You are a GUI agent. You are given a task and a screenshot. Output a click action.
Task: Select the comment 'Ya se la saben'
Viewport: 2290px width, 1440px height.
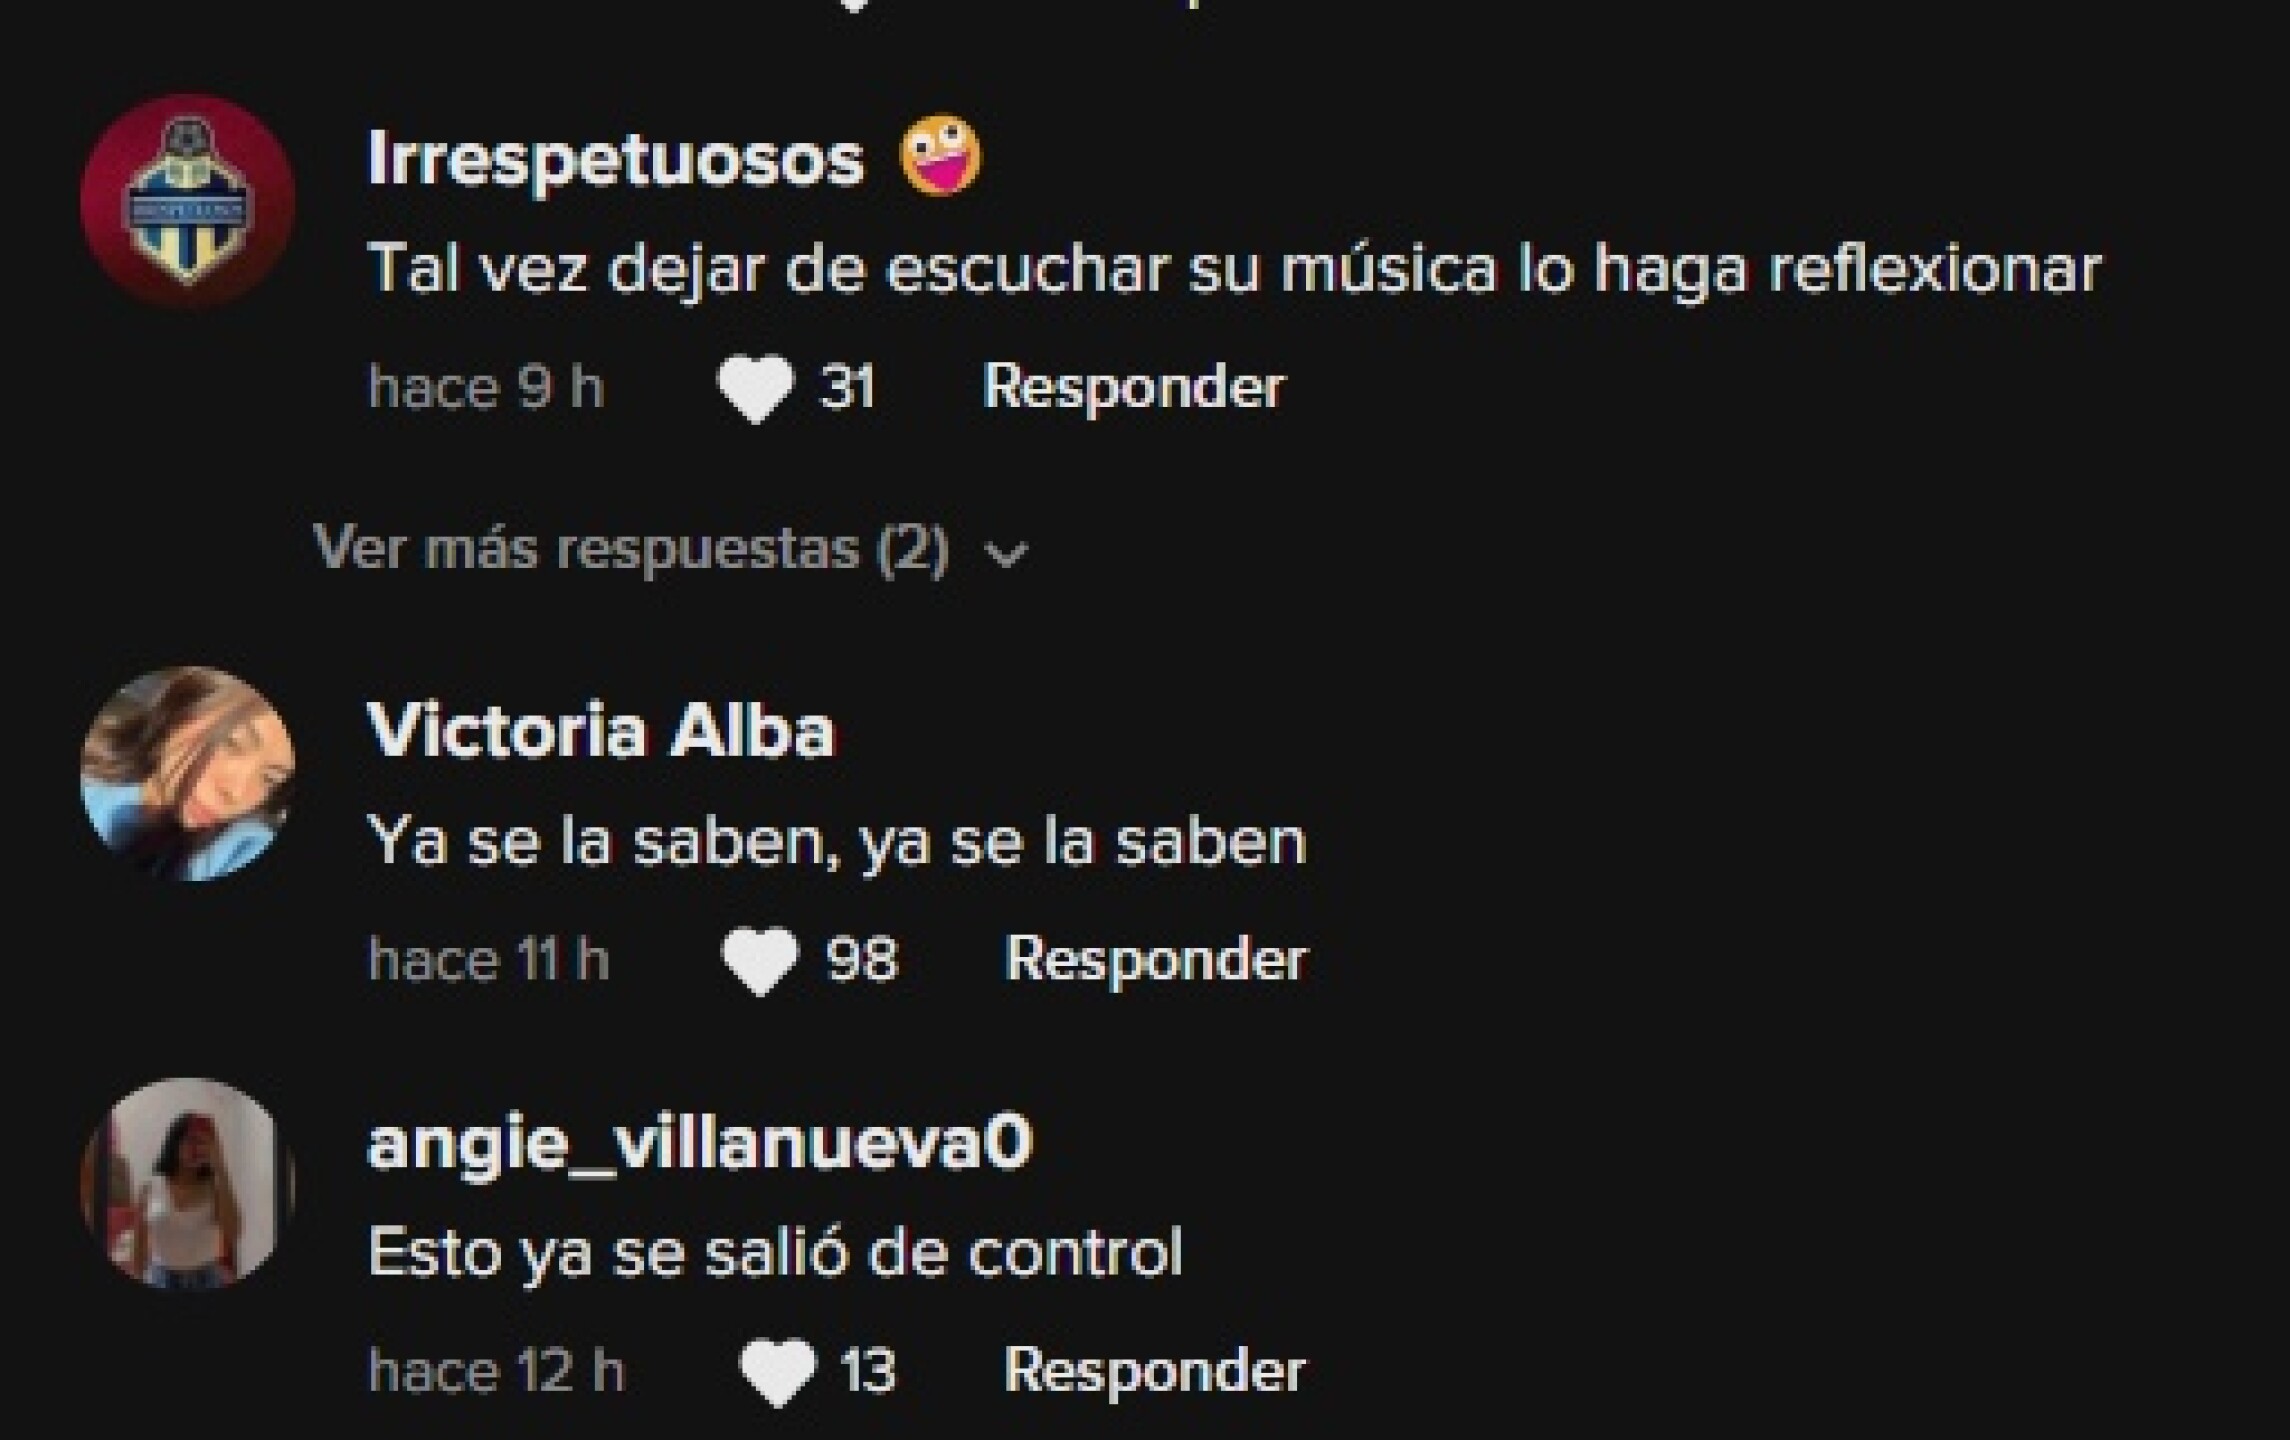click(837, 842)
